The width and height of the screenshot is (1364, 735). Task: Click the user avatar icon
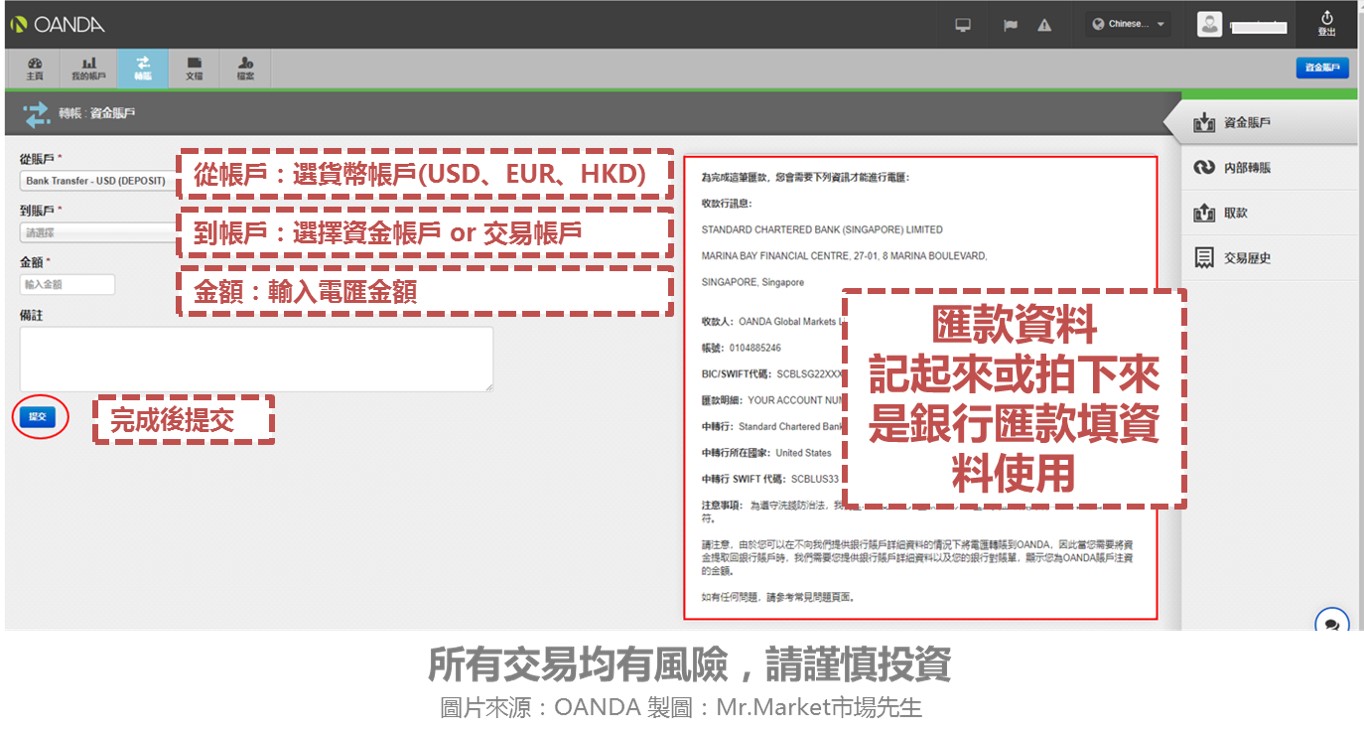[1209, 24]
